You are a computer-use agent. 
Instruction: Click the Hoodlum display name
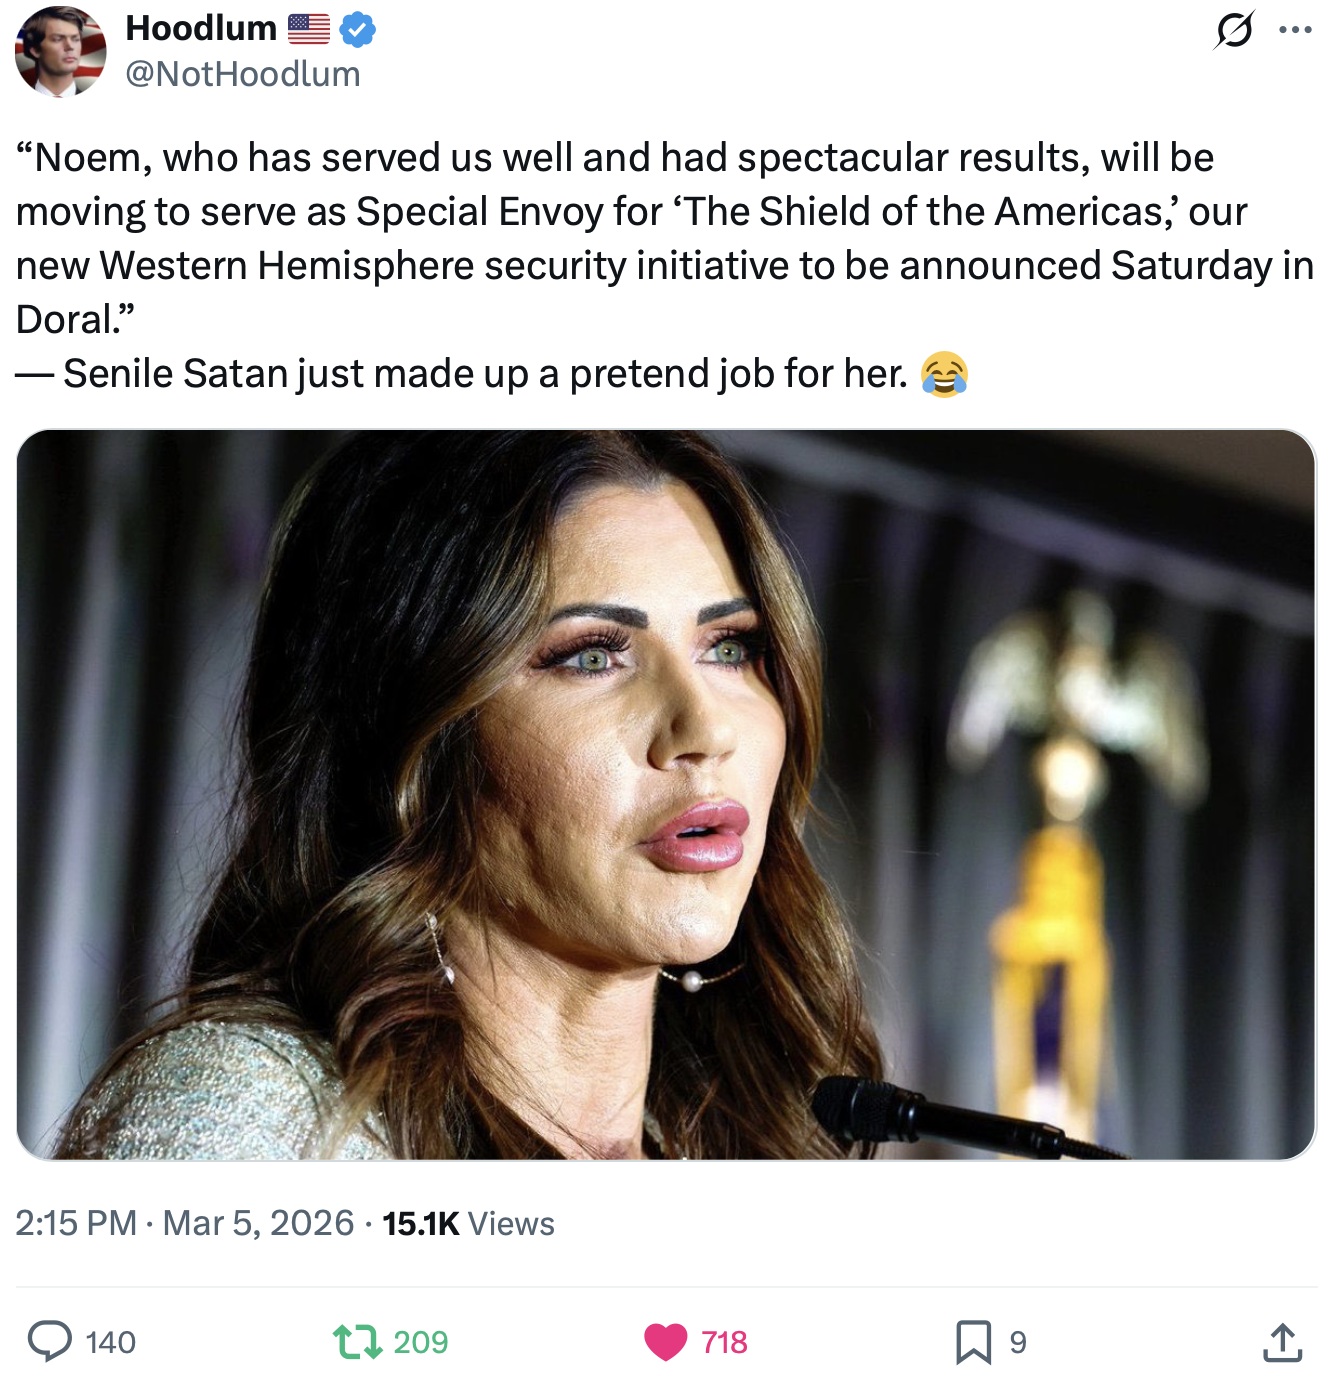click(x=201, y=28)
